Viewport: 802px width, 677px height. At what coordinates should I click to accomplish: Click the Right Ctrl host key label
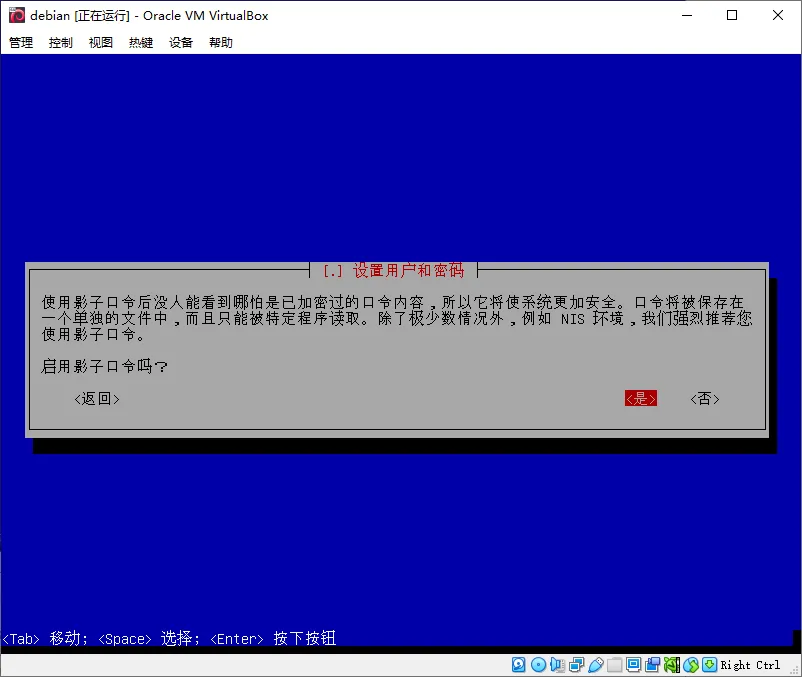(750, 665)
